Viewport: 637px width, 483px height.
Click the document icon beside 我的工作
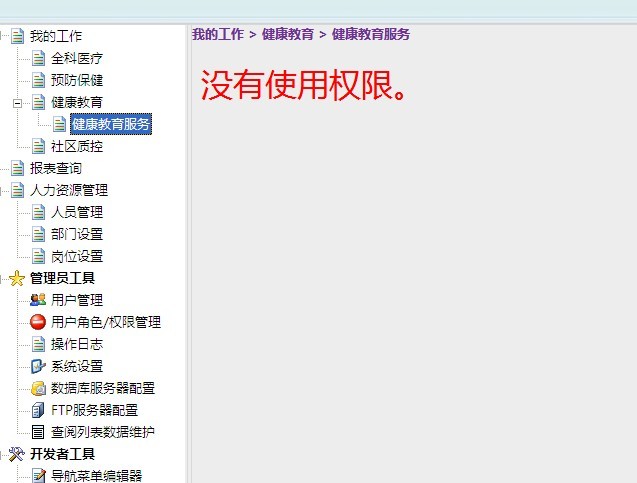(17, 36)
